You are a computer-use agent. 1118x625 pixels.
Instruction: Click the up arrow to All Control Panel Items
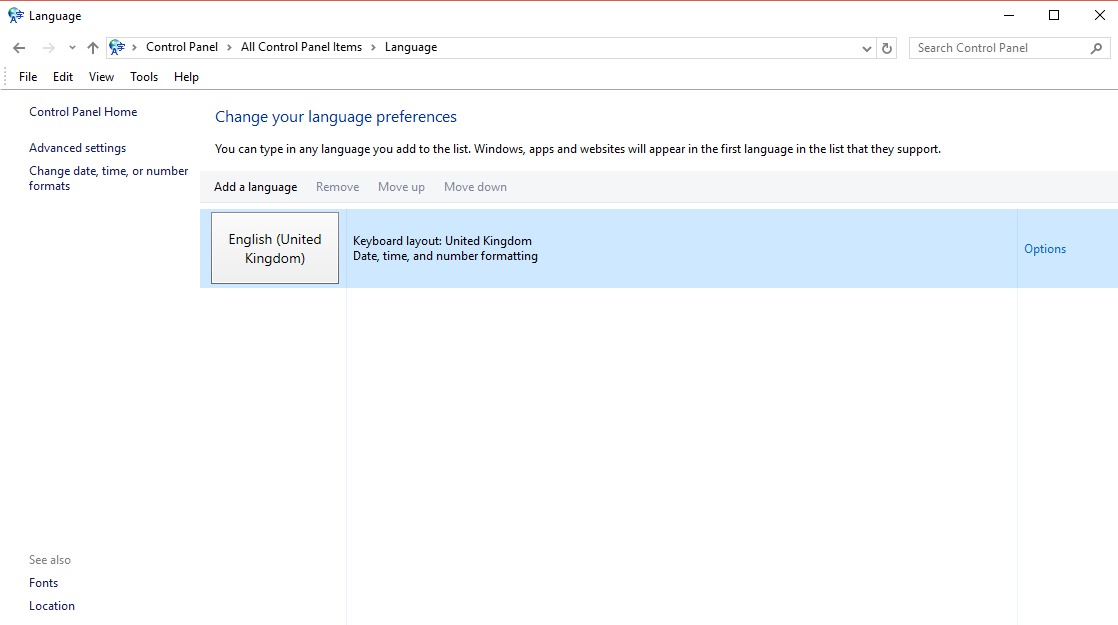(x=92, y=47)
